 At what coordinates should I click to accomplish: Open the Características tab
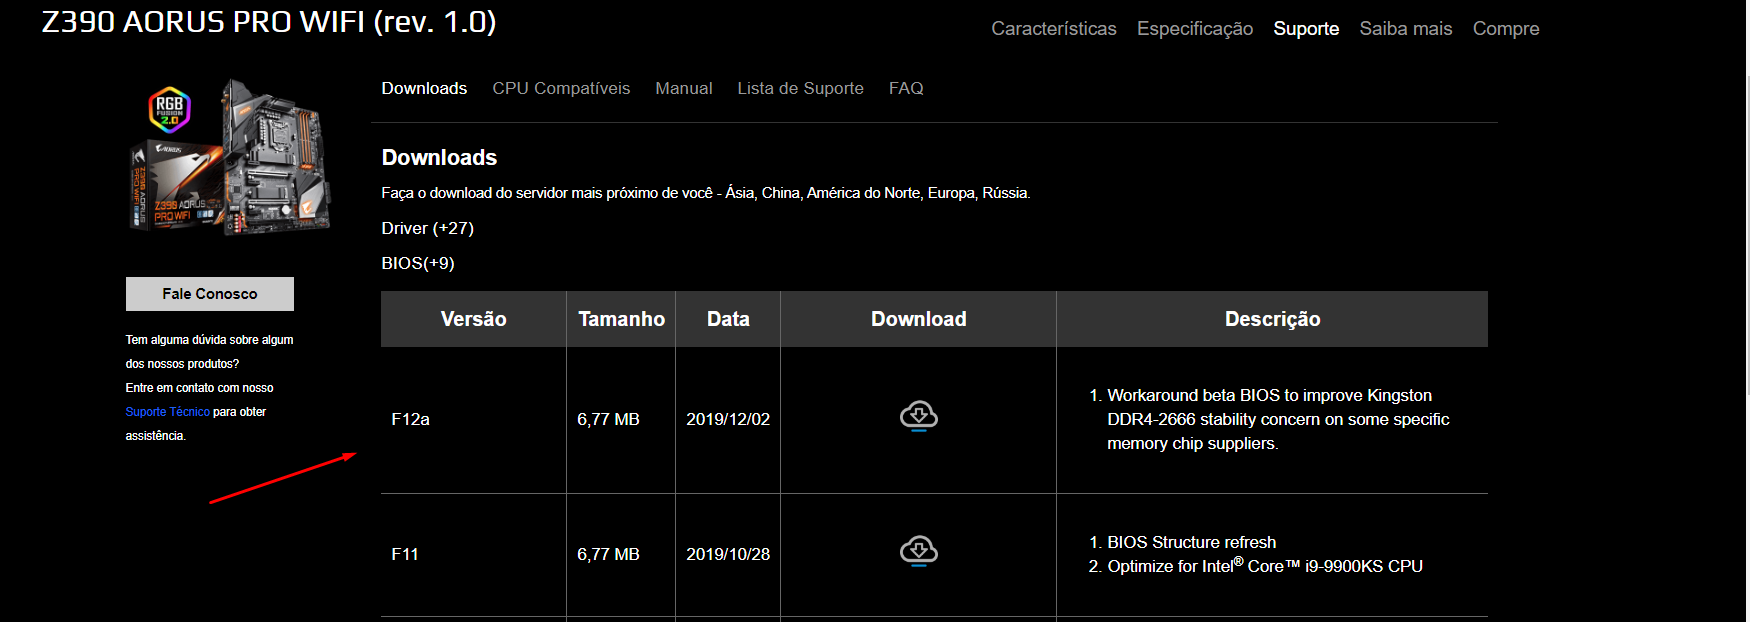click(1053, 29)
